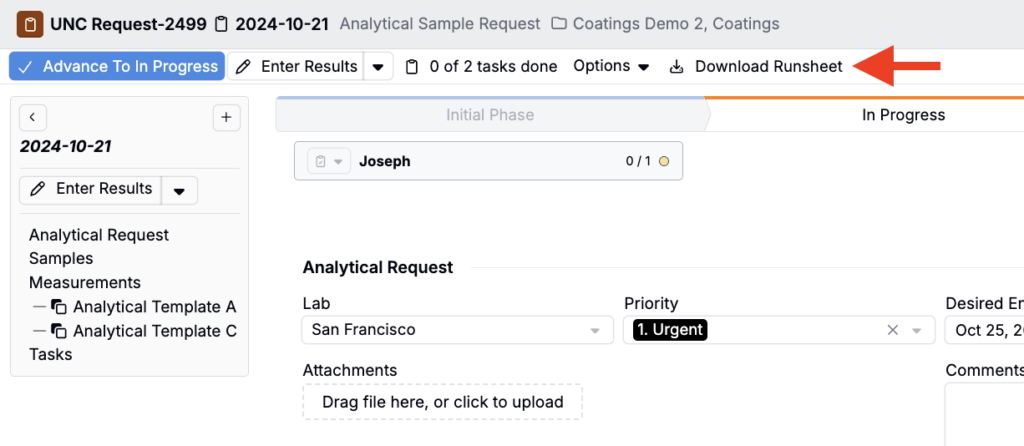The height and width of the screenshot is (446, 1024).
Task: Expand the sidebar Enter Results dropdown arrow
Action: click(179, 190)
